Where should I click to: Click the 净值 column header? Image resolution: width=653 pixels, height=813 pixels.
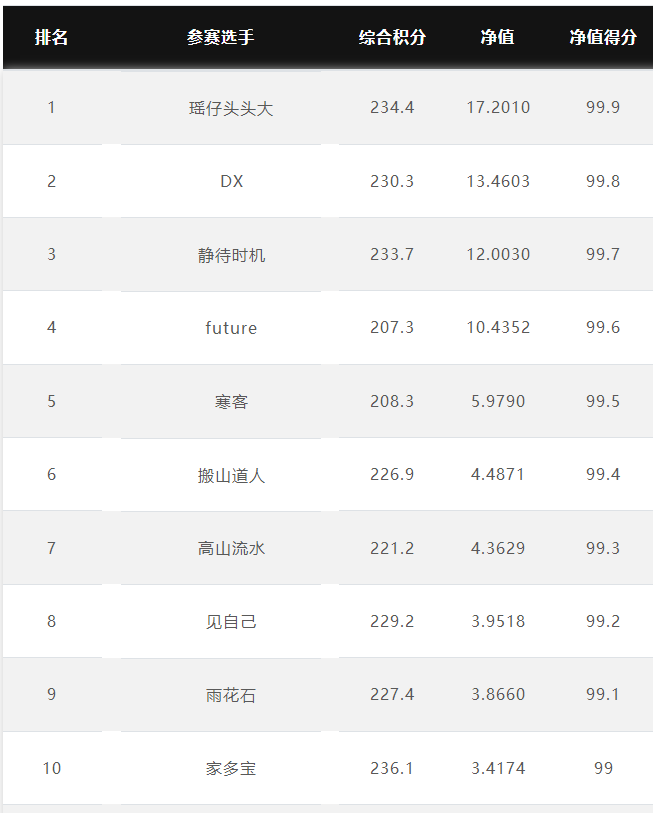(497, 37)
